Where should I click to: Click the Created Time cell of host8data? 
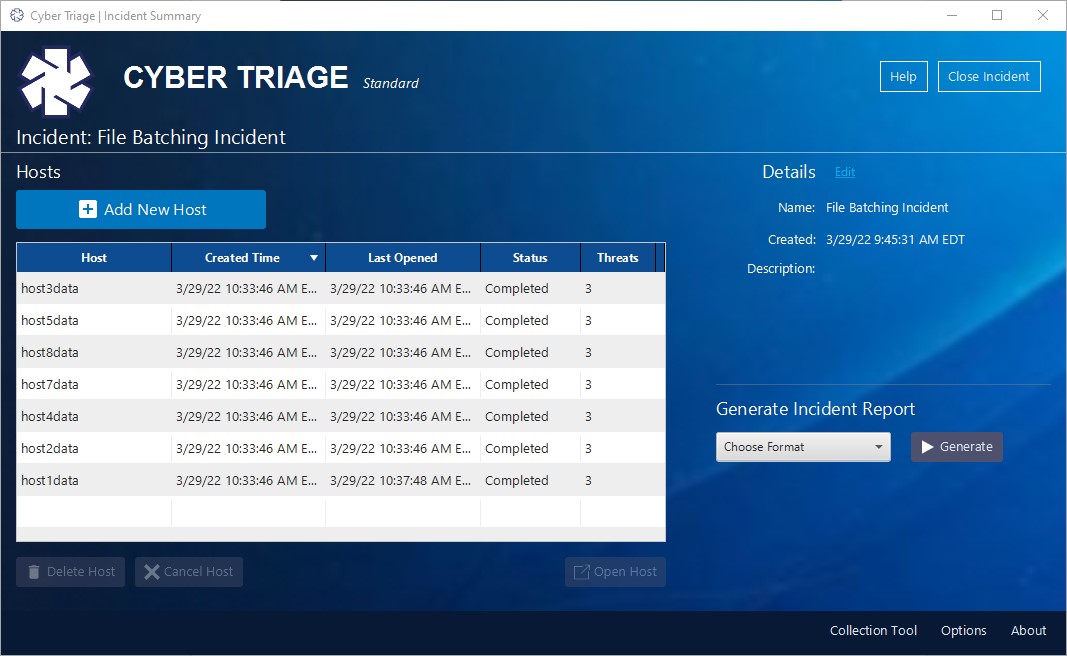click(246, 352)
